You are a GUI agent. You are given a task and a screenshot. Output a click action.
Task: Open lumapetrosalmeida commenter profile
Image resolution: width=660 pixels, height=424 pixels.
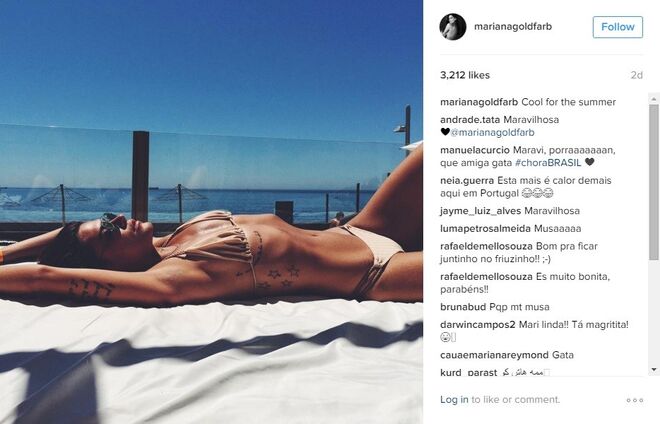pos(485,229)
